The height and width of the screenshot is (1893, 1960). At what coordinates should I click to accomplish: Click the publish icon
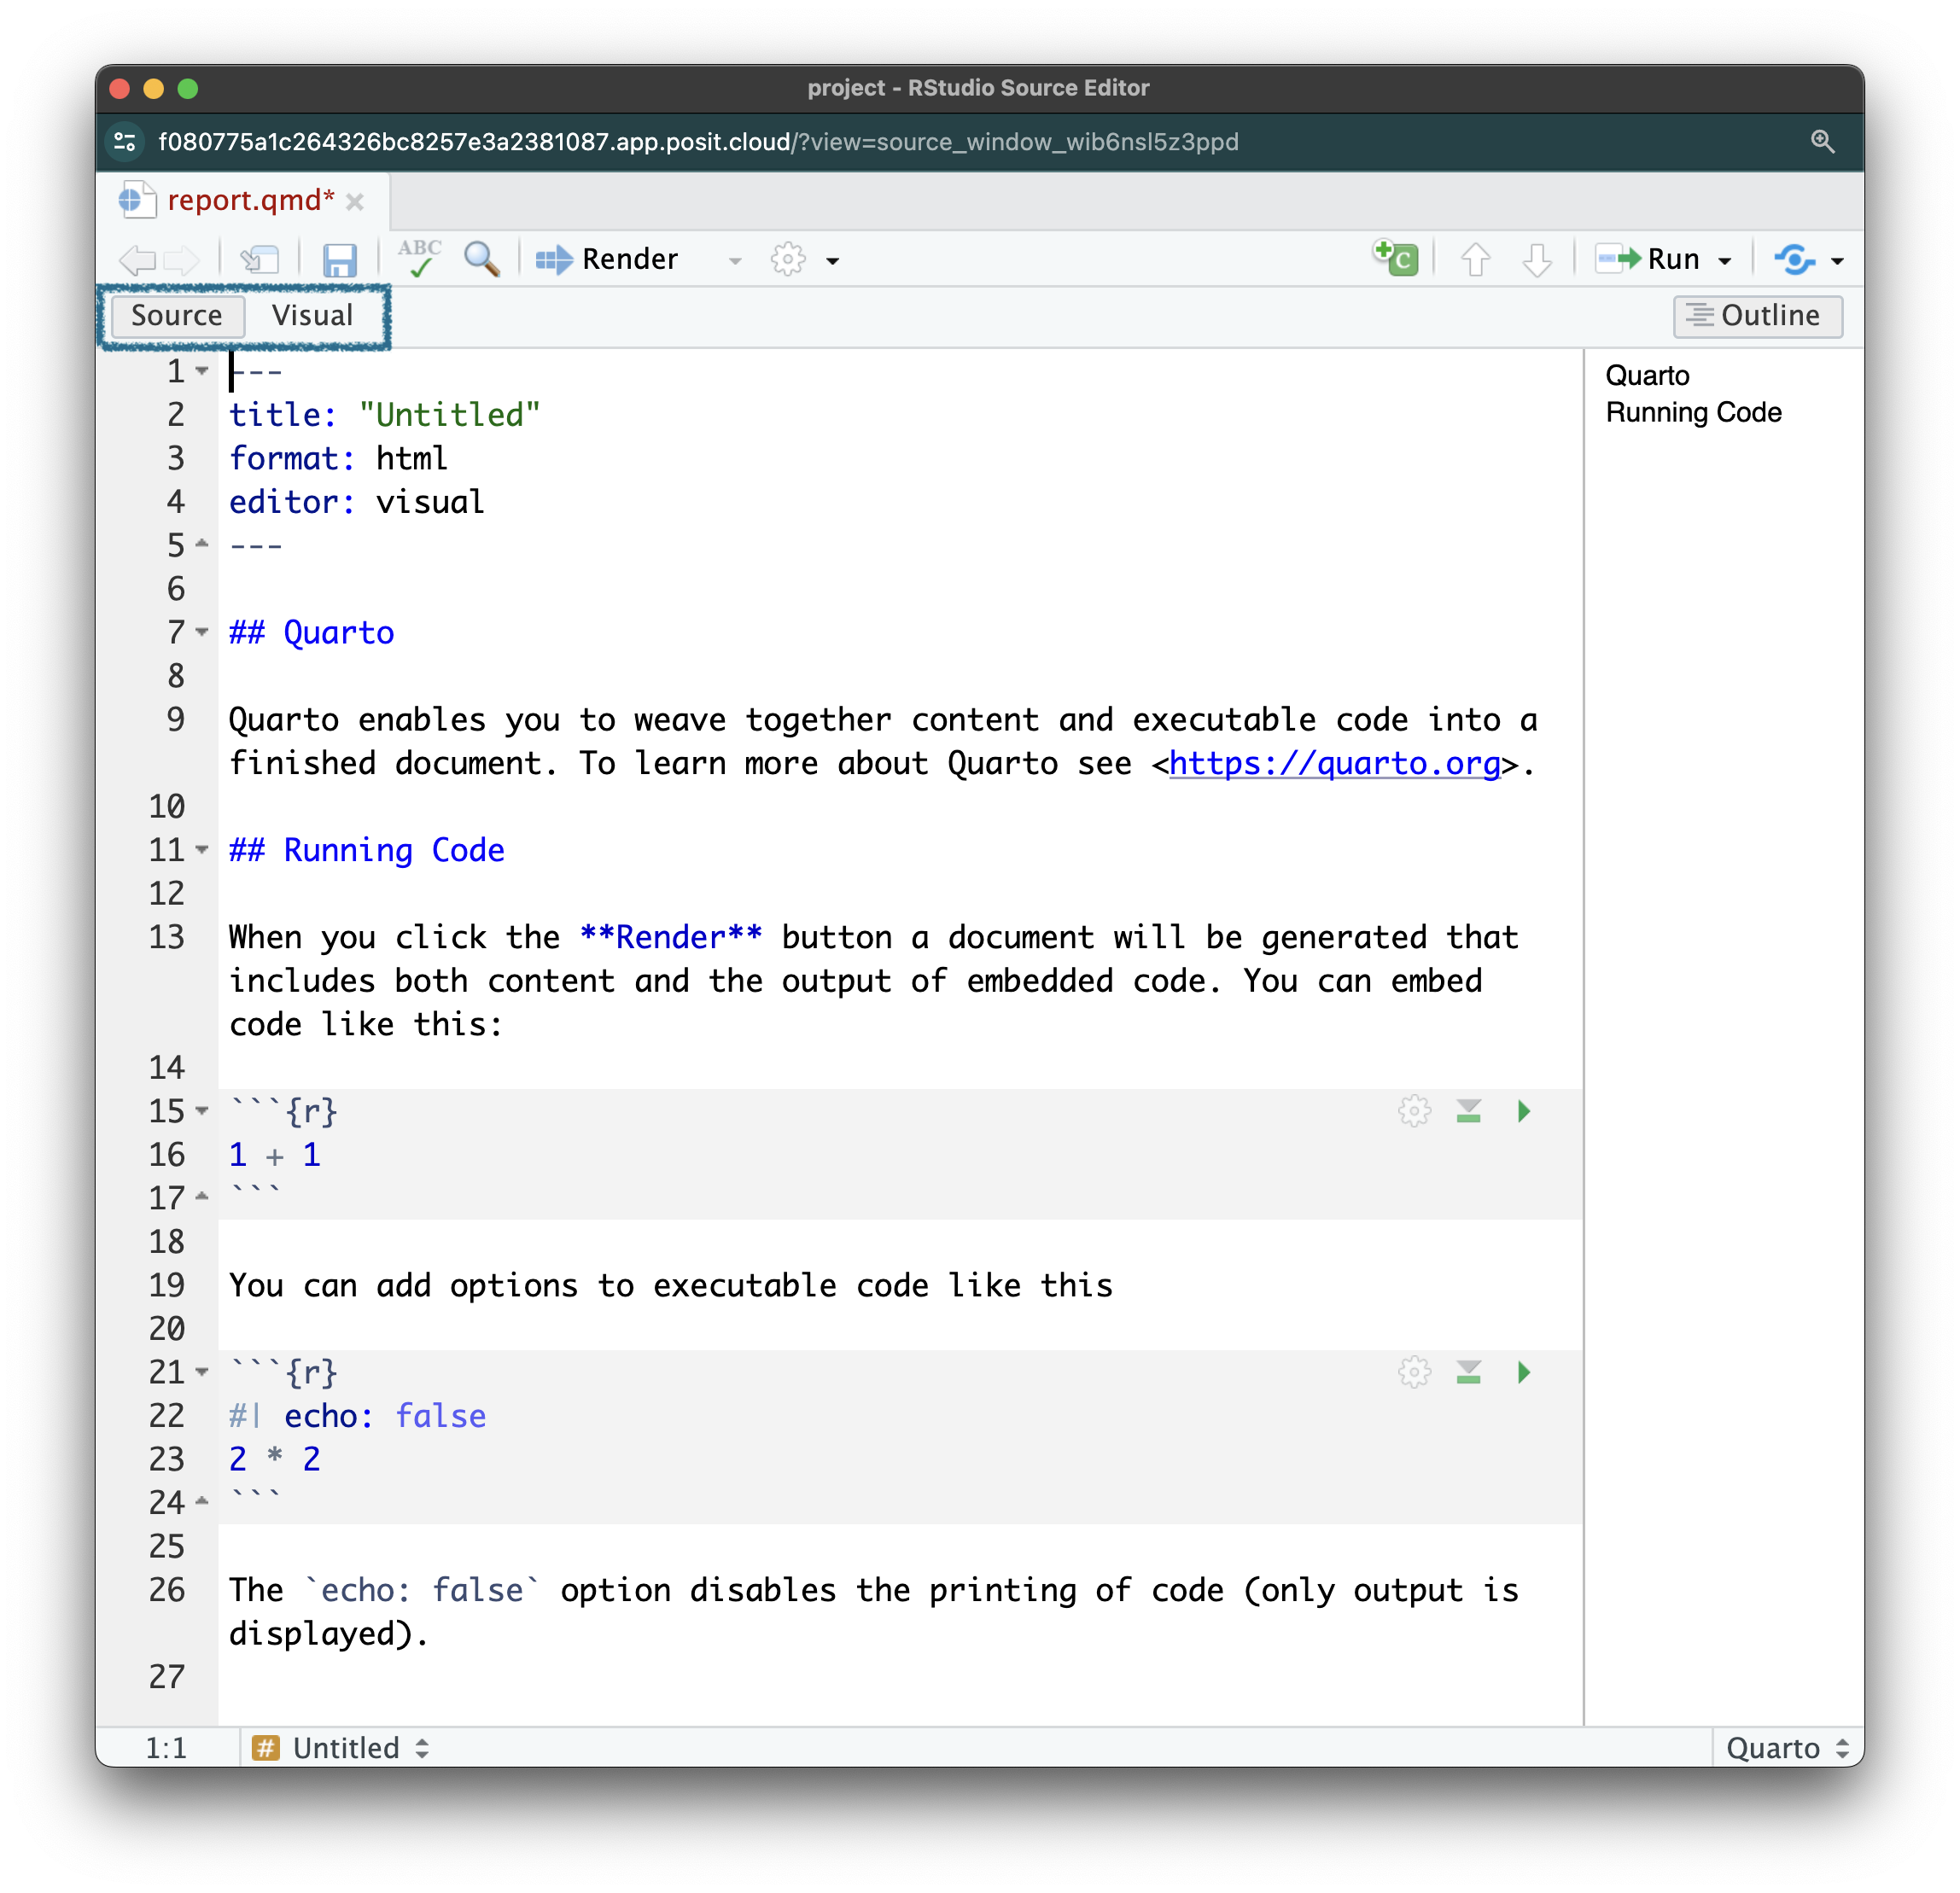click(1794, 260)
